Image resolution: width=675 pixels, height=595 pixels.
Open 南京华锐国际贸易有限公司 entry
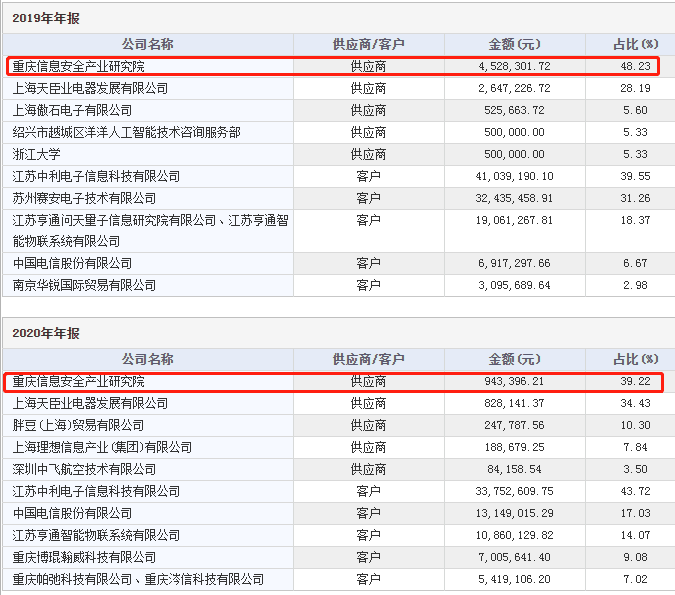(x=84, y=285)
